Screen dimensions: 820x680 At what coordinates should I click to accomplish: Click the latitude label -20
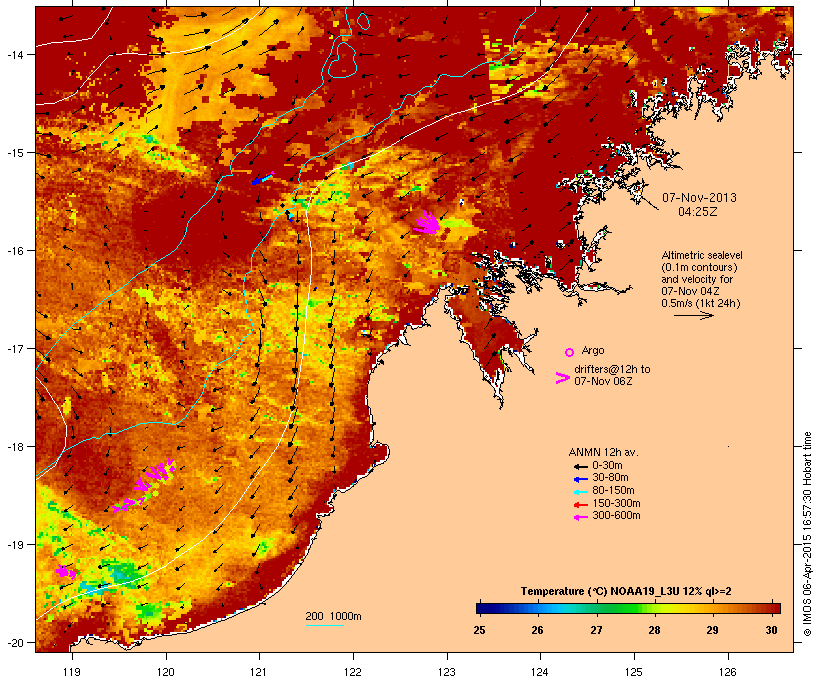click(15, 643)
